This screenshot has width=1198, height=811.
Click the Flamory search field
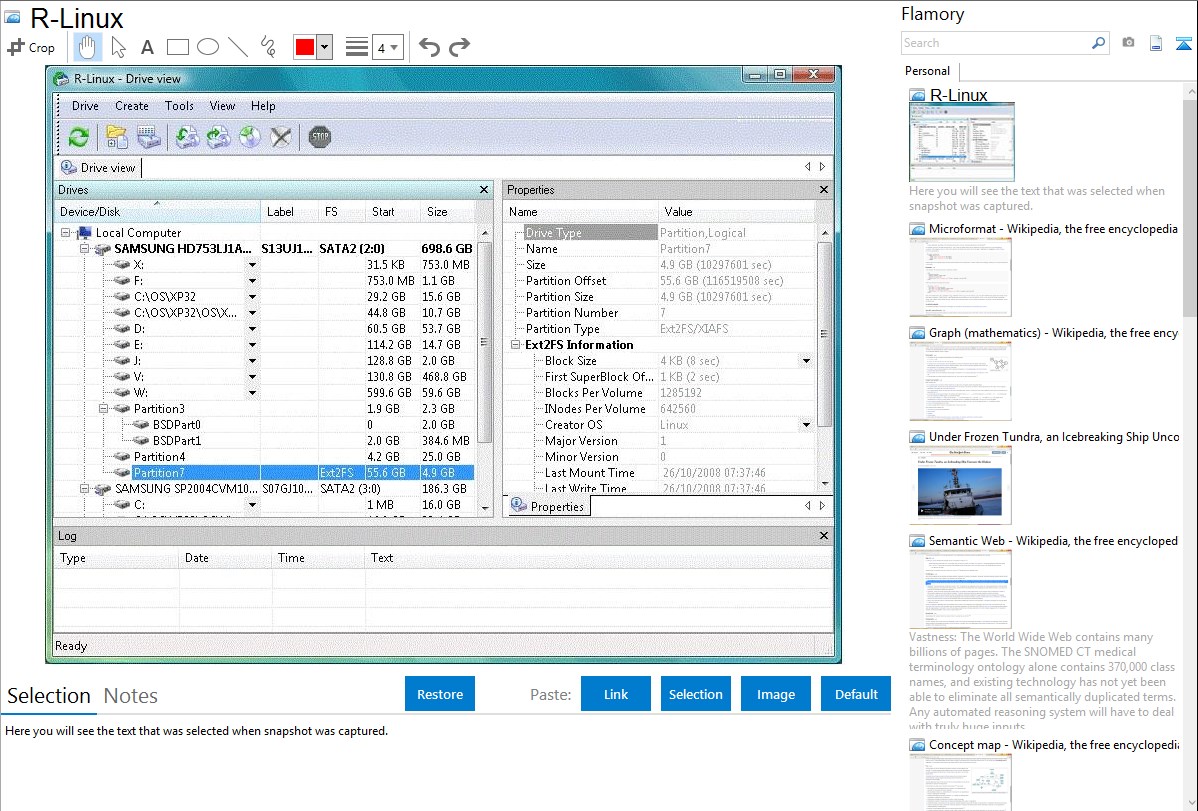point(995,43)
